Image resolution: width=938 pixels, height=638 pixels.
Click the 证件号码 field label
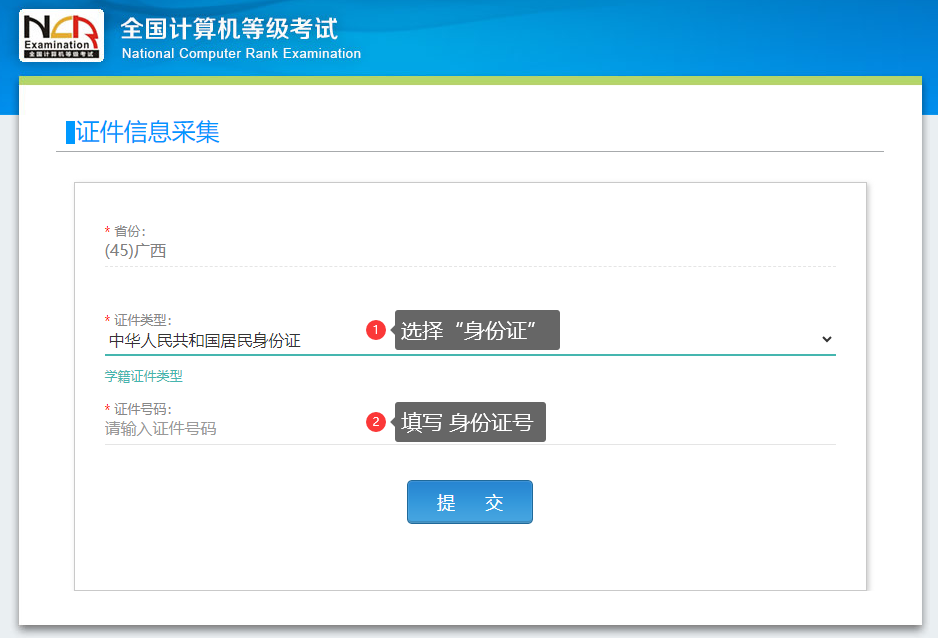(x=142, y=410)
